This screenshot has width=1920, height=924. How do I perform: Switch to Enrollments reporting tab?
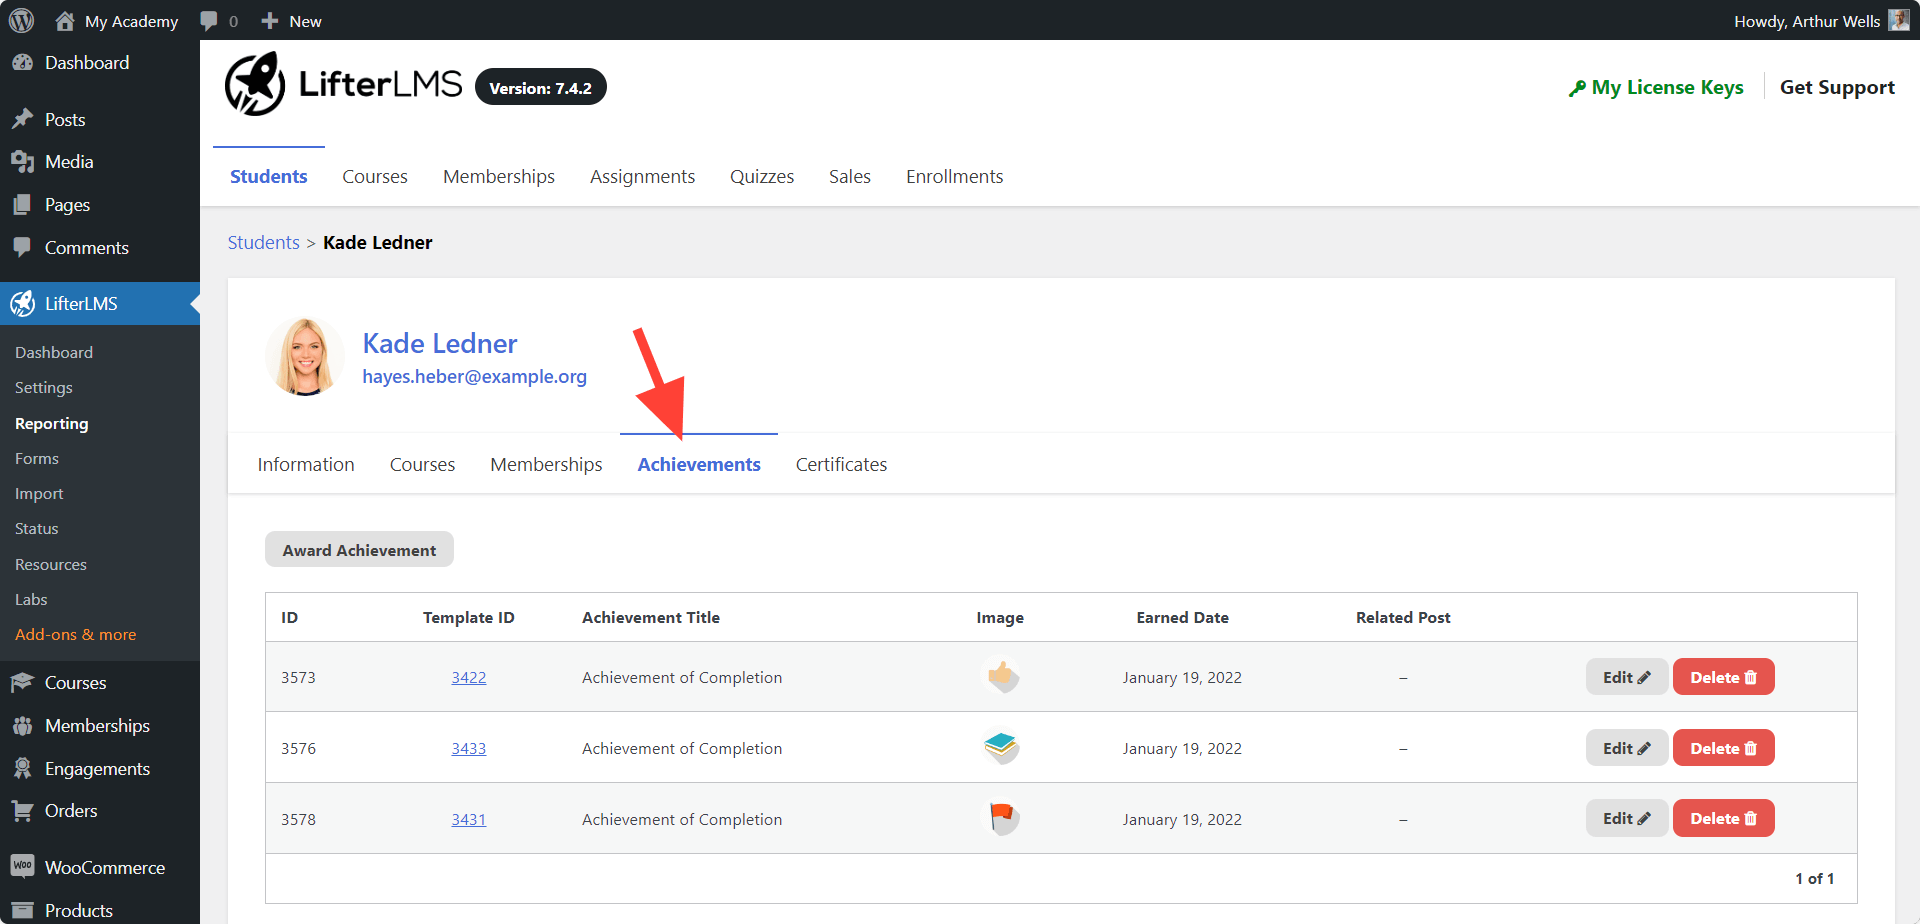[x=954, y=176]
